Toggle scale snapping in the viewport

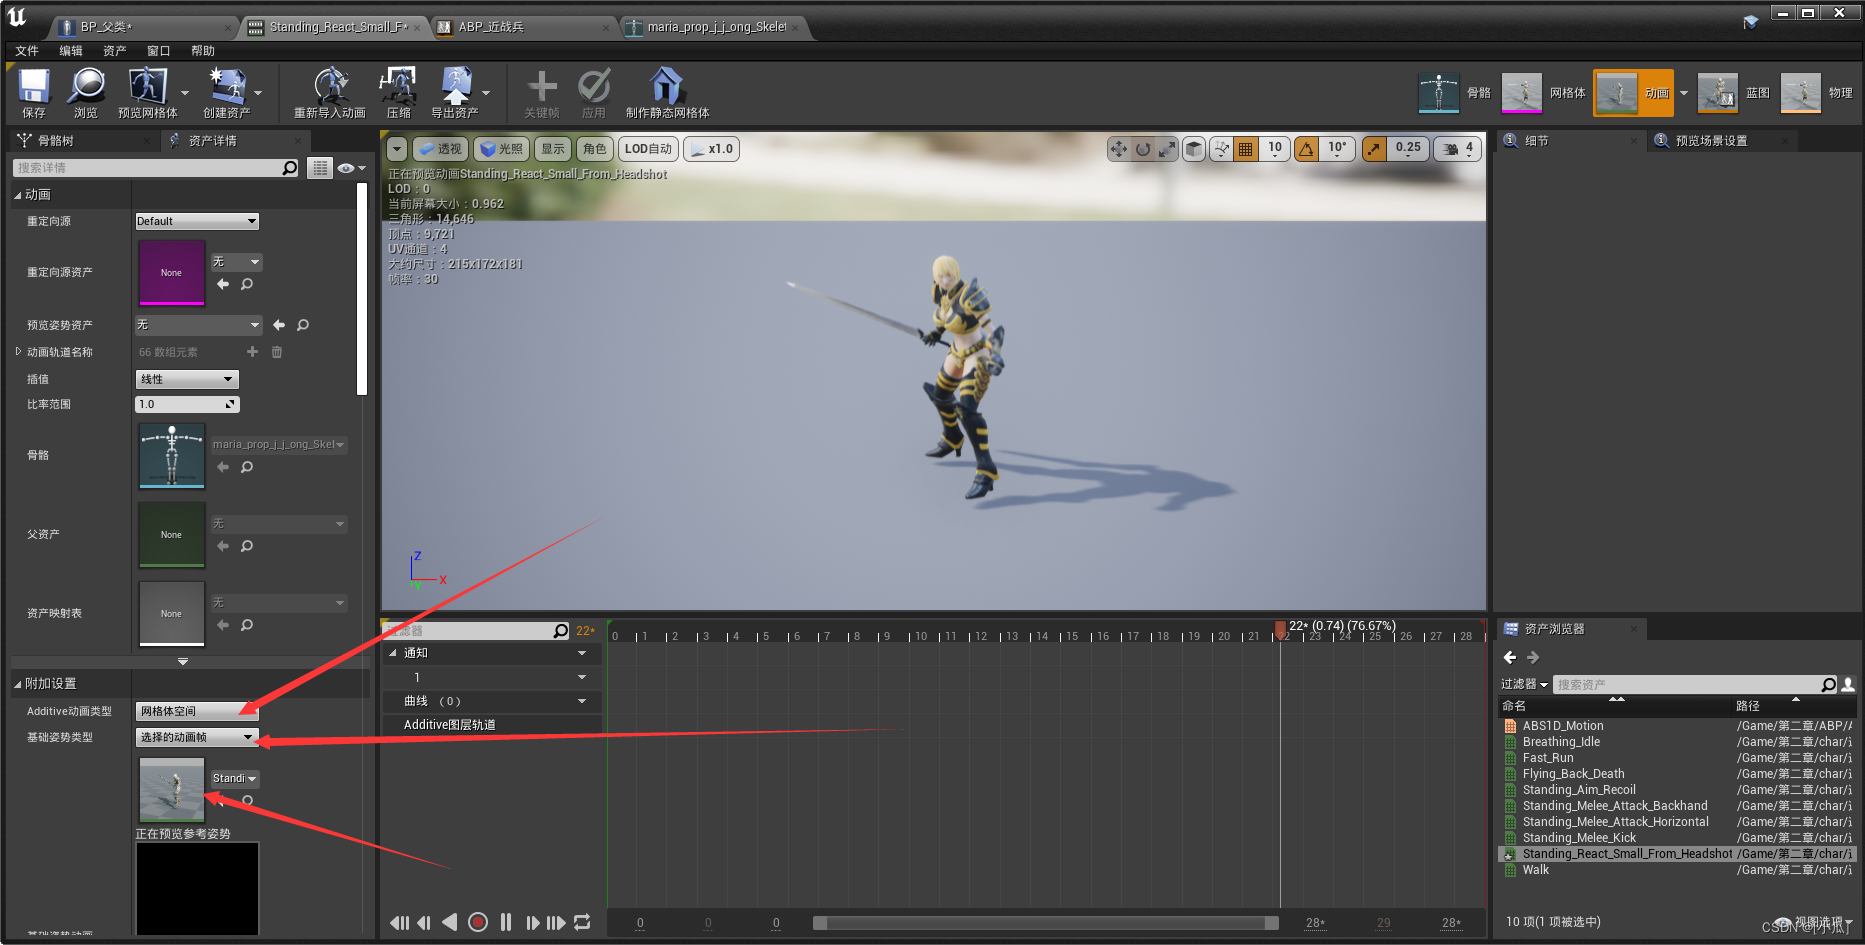pyautogui.click(x=1375, y=149)
